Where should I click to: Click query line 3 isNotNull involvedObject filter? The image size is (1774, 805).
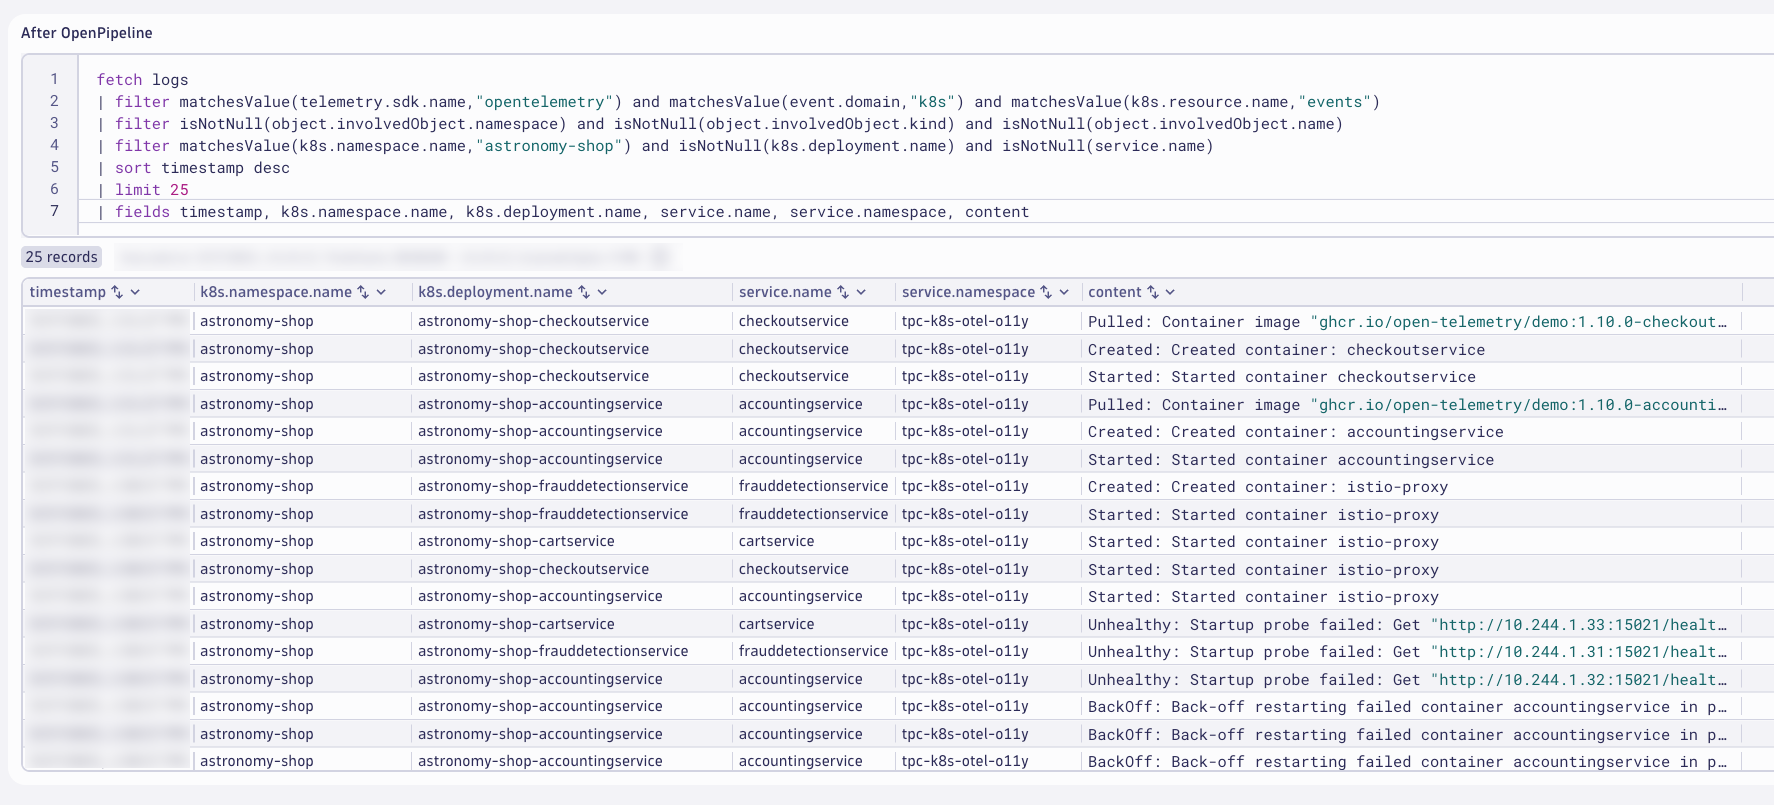[x=720, y=124]
